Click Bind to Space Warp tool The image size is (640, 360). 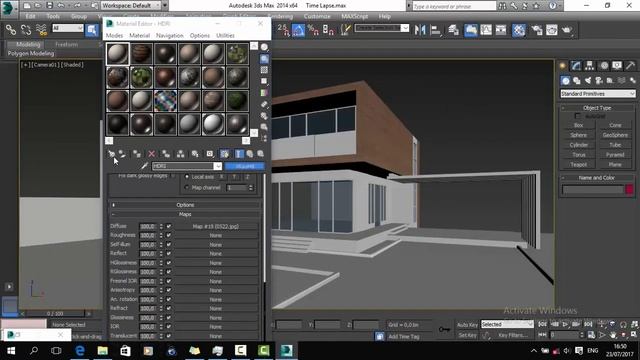41,30
